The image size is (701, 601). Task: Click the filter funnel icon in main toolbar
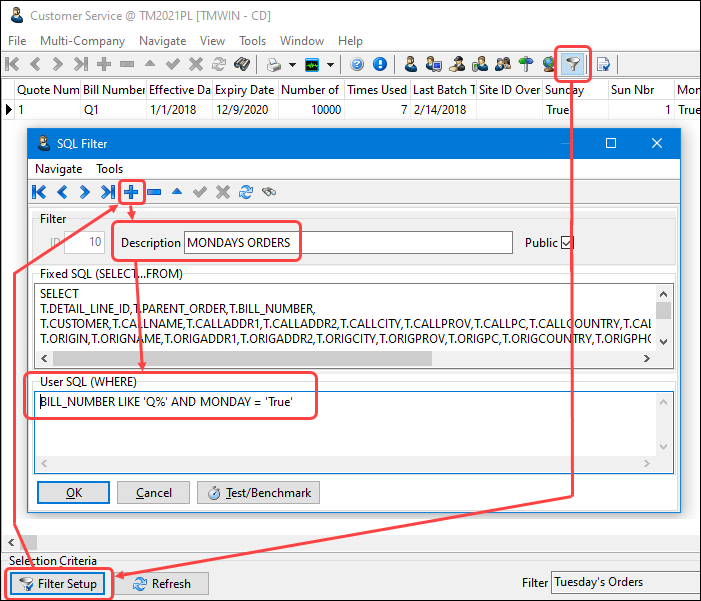[x=573, y=64]
